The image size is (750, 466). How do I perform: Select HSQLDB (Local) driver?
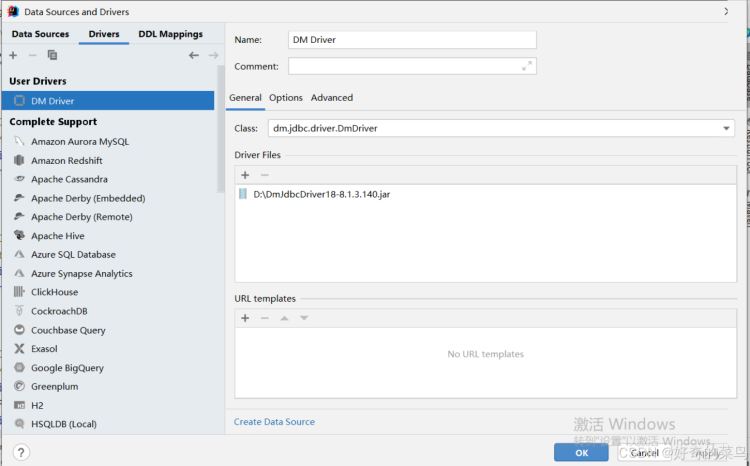click(x=108, y=424)
